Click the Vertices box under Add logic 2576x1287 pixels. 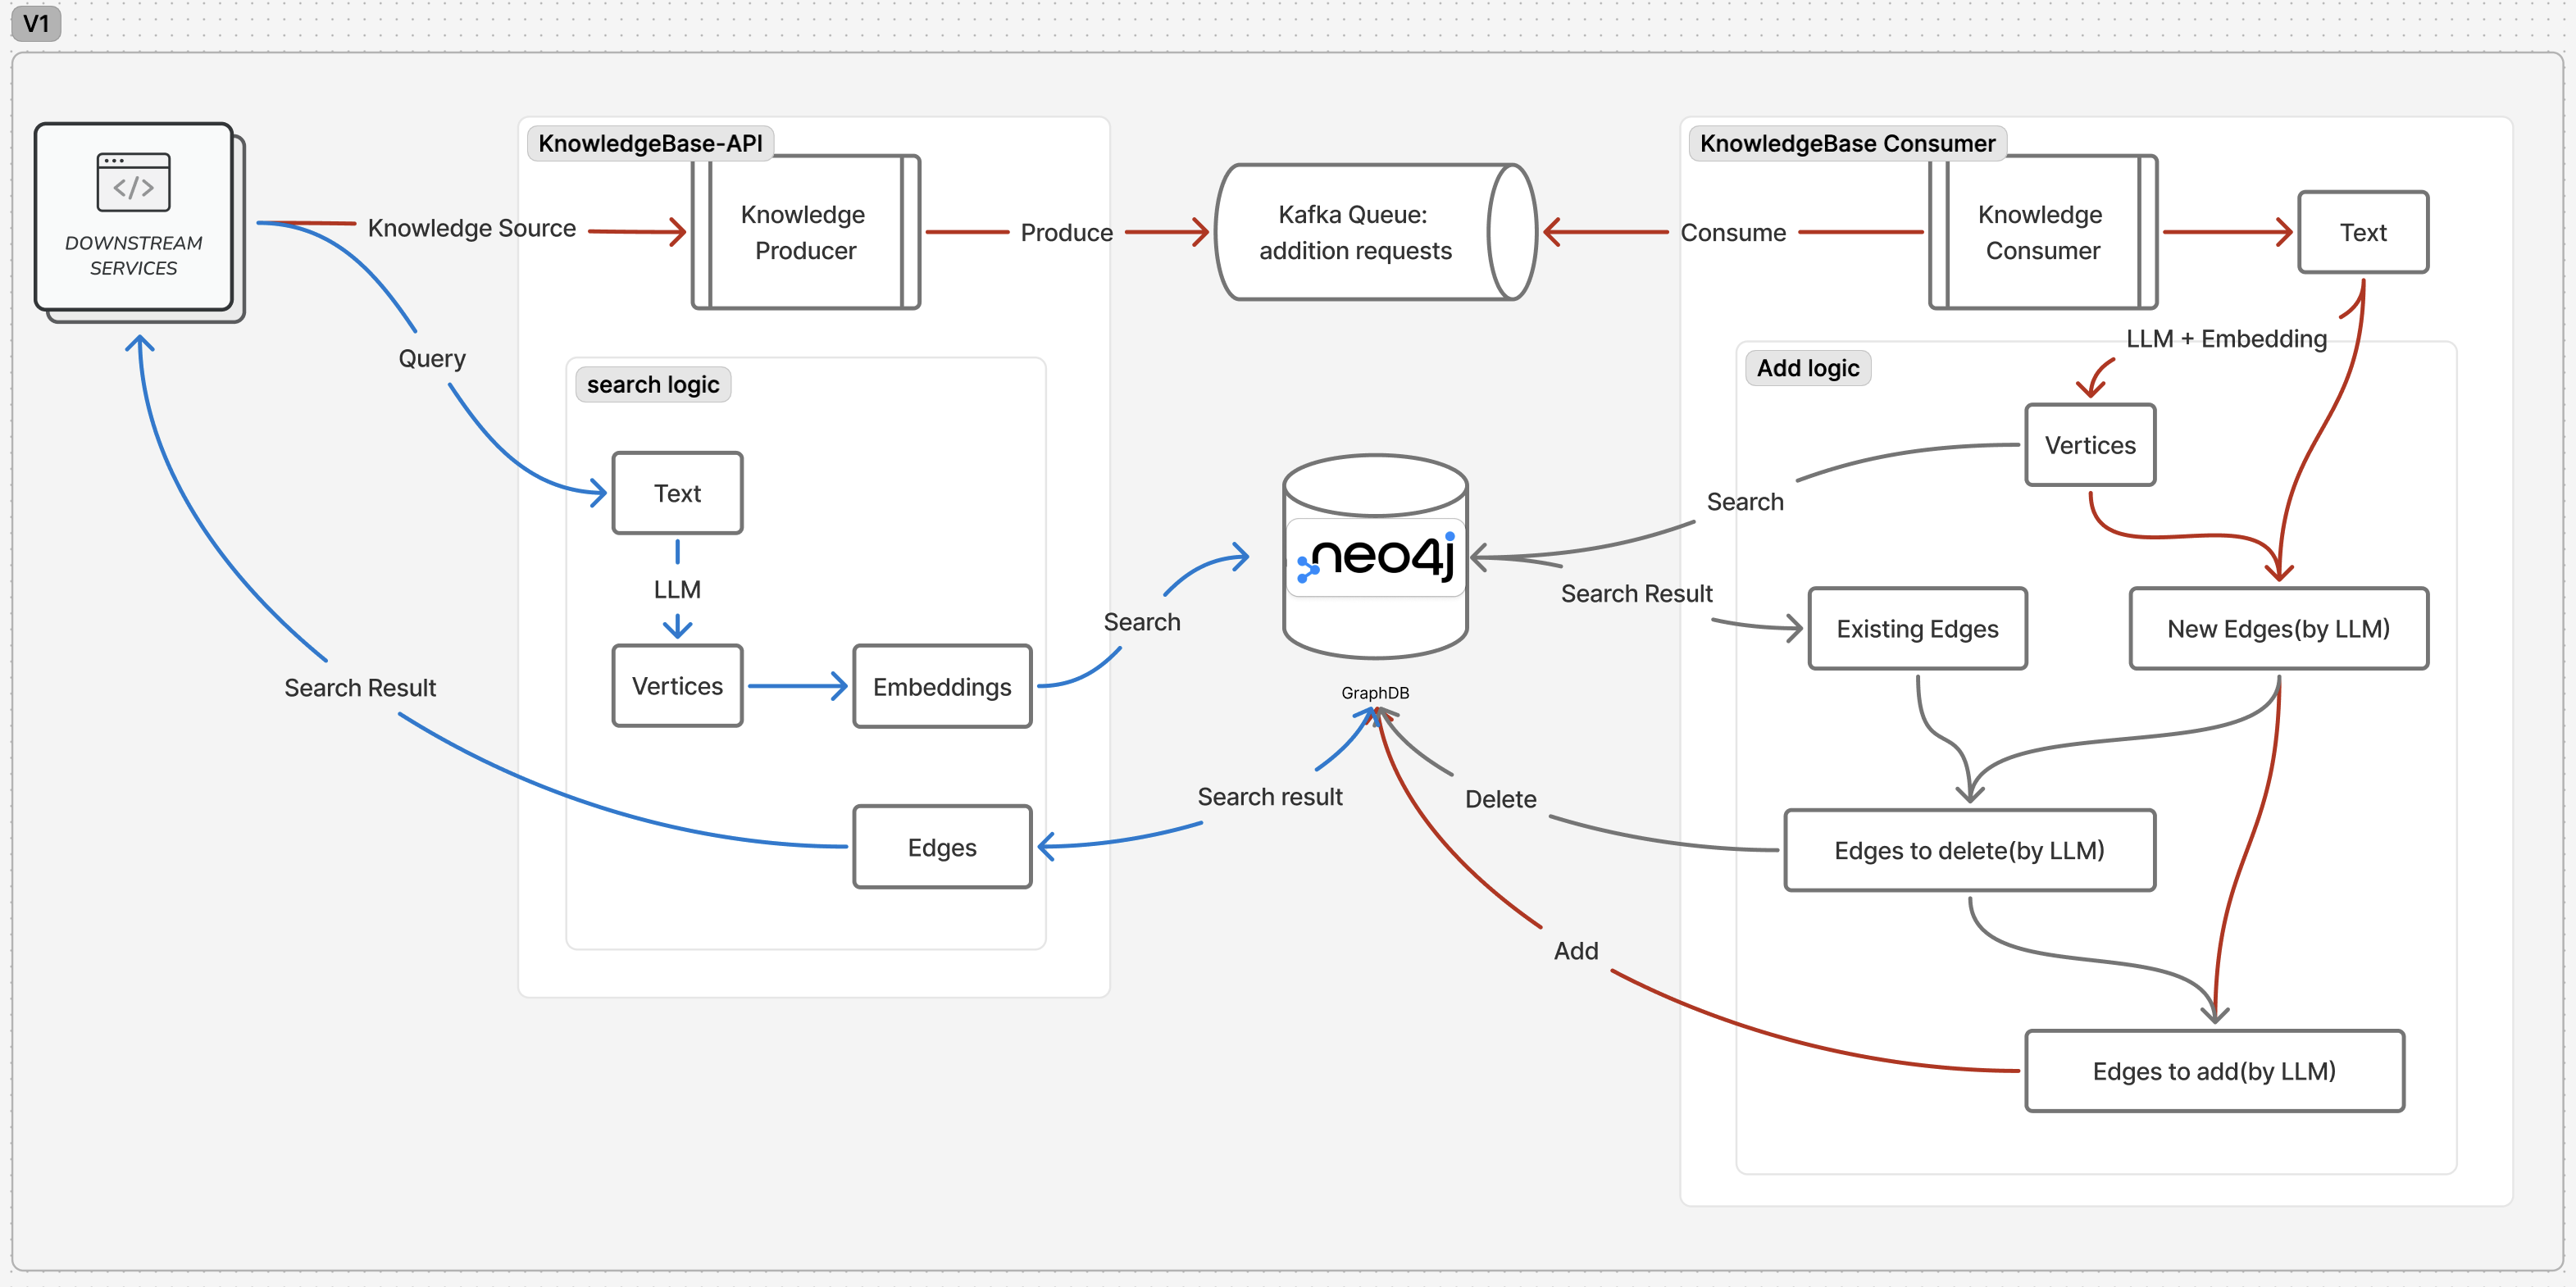(x=2090, y=446)
